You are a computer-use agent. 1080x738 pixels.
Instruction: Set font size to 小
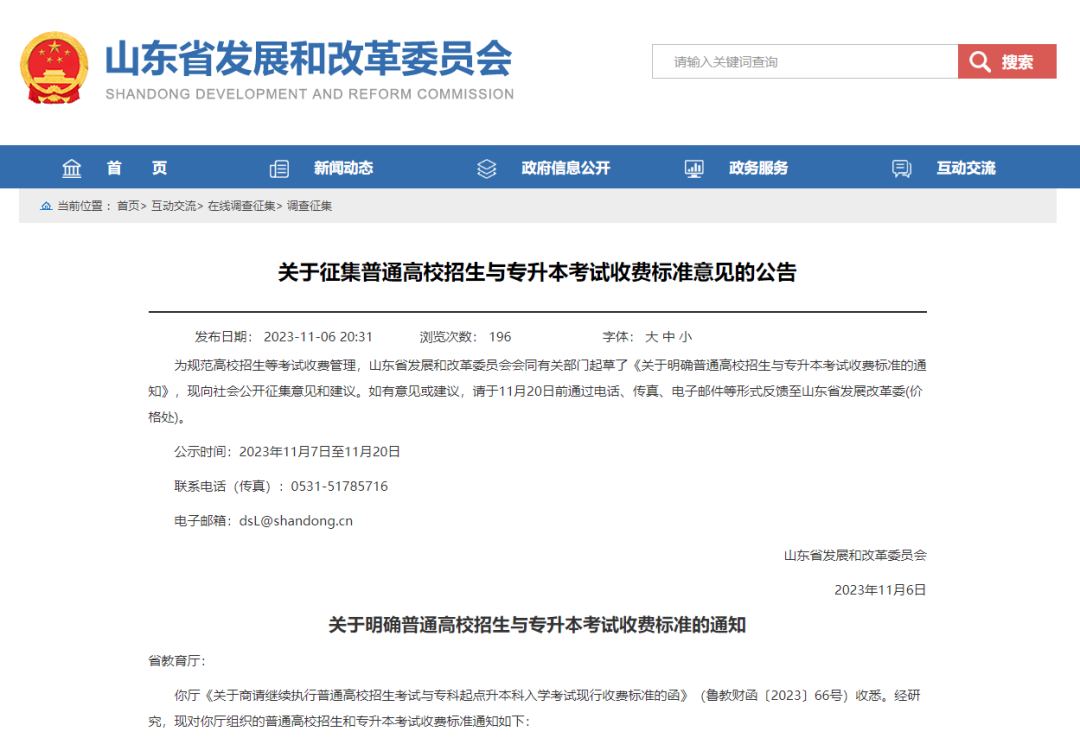point(685,337)
